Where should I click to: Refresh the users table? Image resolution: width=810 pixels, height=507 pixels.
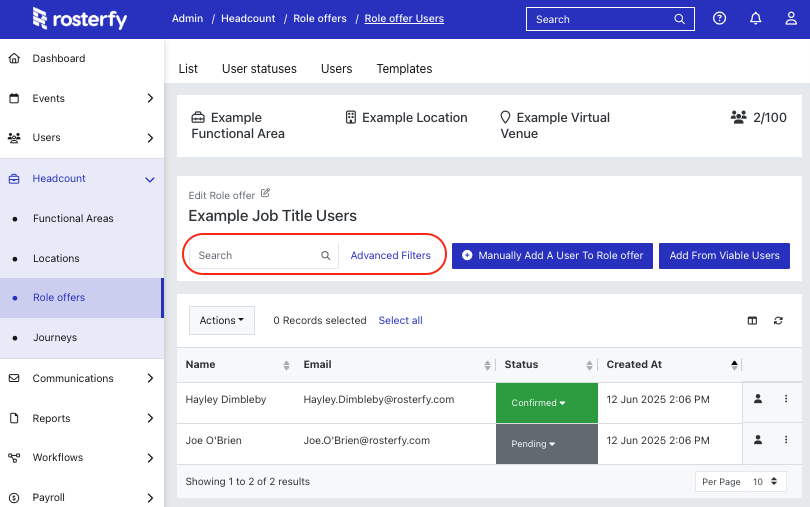[778, 321]
